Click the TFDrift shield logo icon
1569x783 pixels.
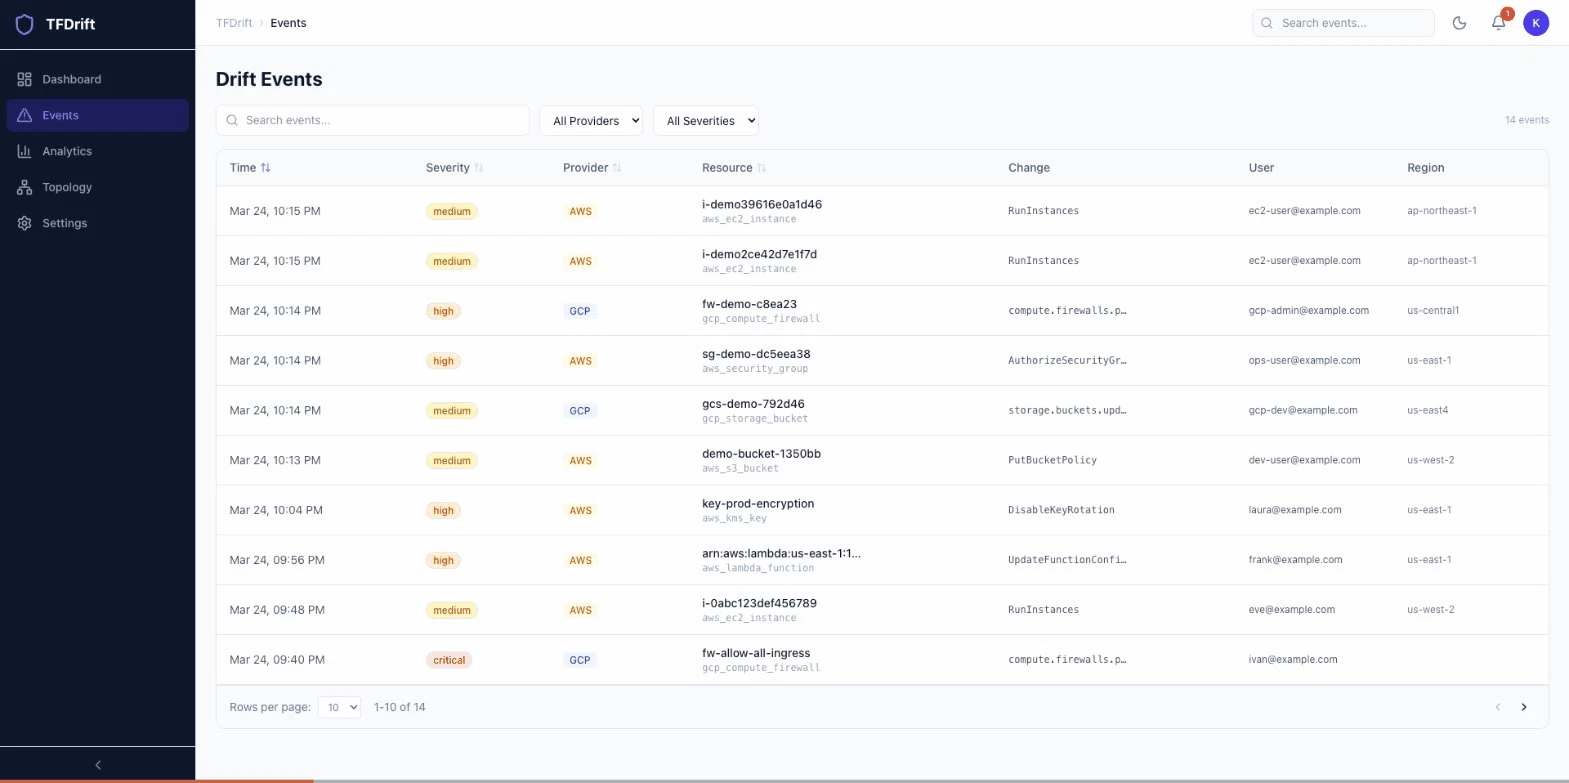pos(25,24)
